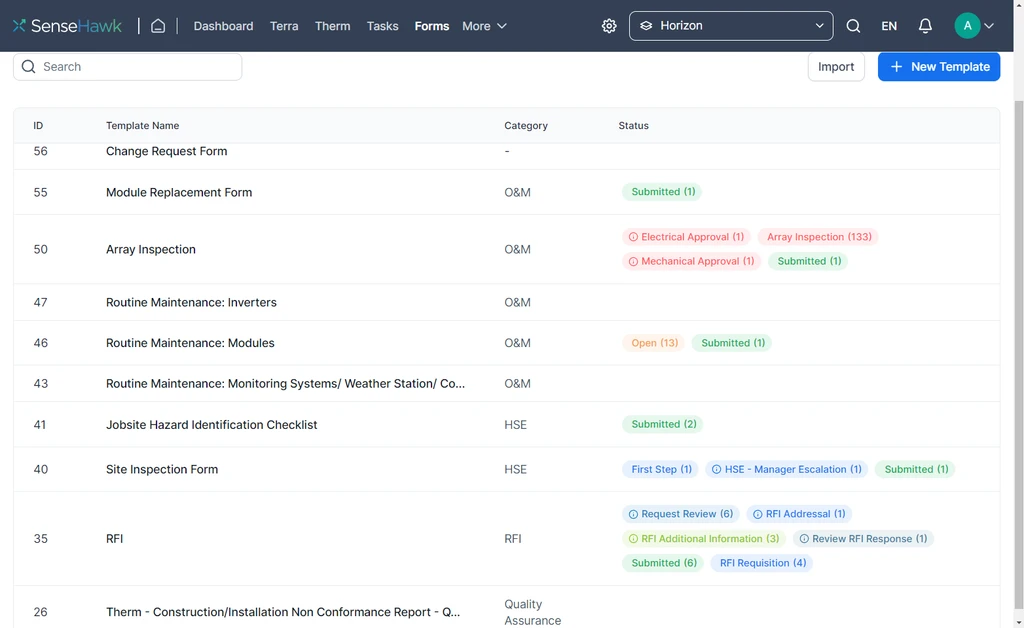Open the Horizon project dropdown
This screenshot has height=628, width=1024.
tap(731, 26)
